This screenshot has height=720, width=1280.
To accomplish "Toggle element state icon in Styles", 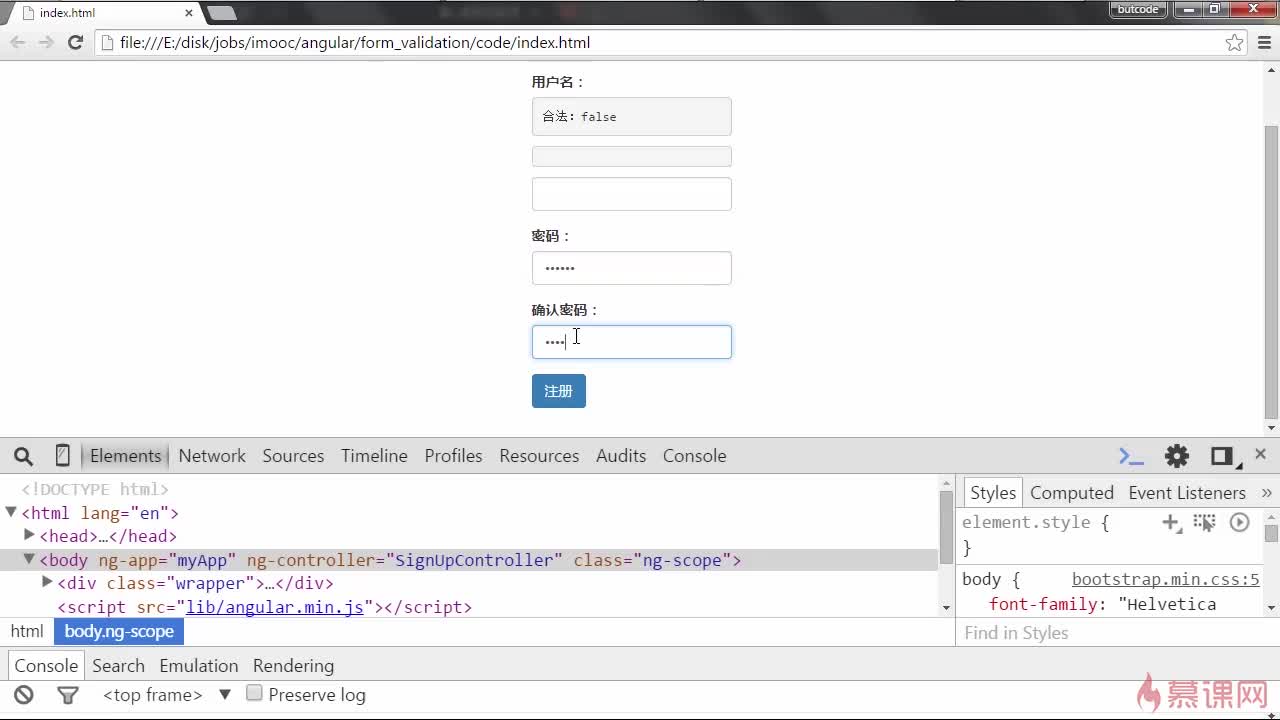I will click(x=1204, y=522).
